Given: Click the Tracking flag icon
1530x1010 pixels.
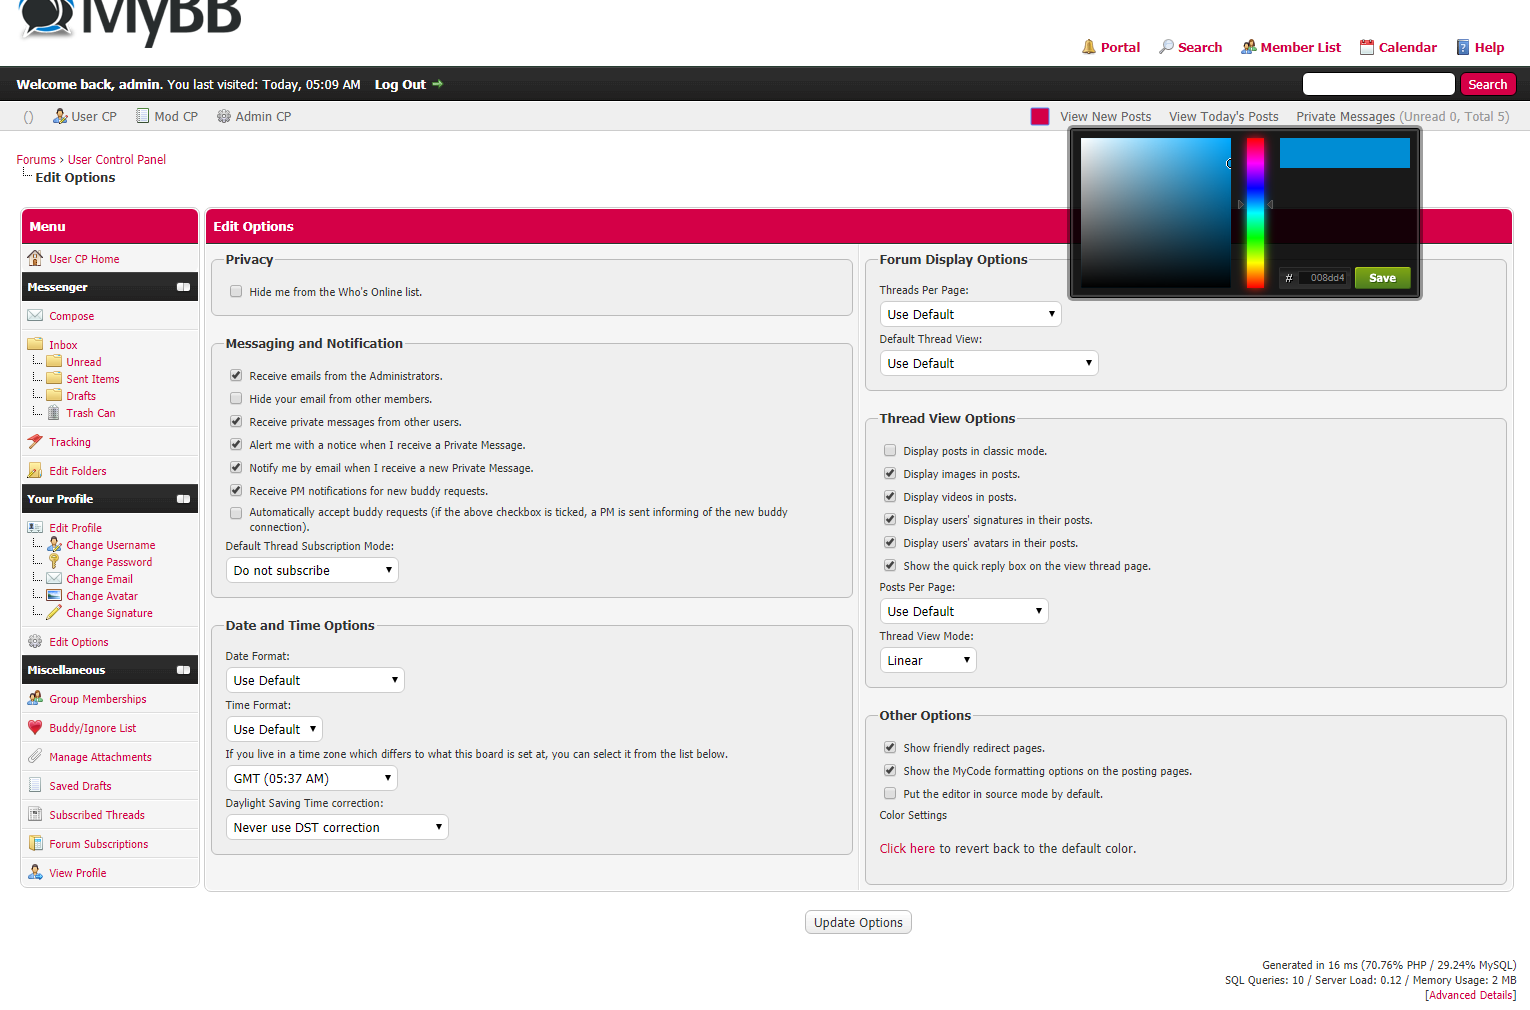Looking at the screenshot, I should (x=35, y=442).
